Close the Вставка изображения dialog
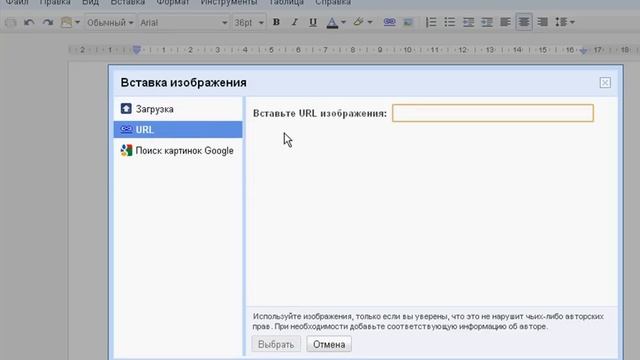Viewport: 640px width, 360px height. click(605, 82)
